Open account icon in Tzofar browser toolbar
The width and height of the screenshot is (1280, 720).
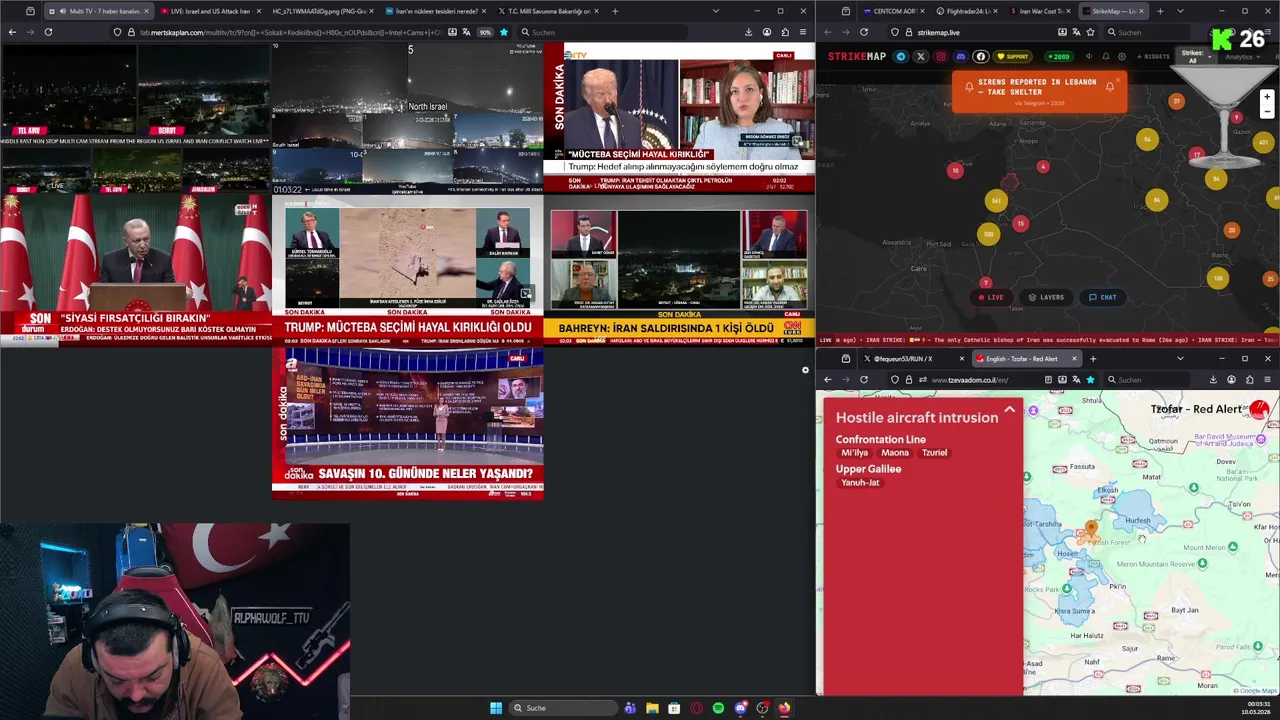(1232, 380)
